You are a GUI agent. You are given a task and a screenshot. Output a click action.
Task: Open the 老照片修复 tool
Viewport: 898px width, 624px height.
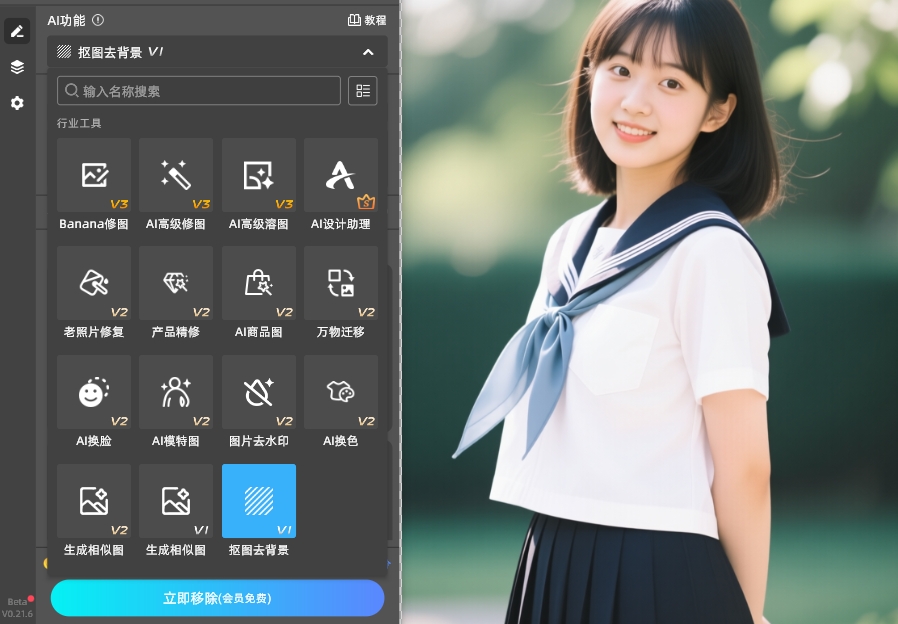[x=93, y=283]
